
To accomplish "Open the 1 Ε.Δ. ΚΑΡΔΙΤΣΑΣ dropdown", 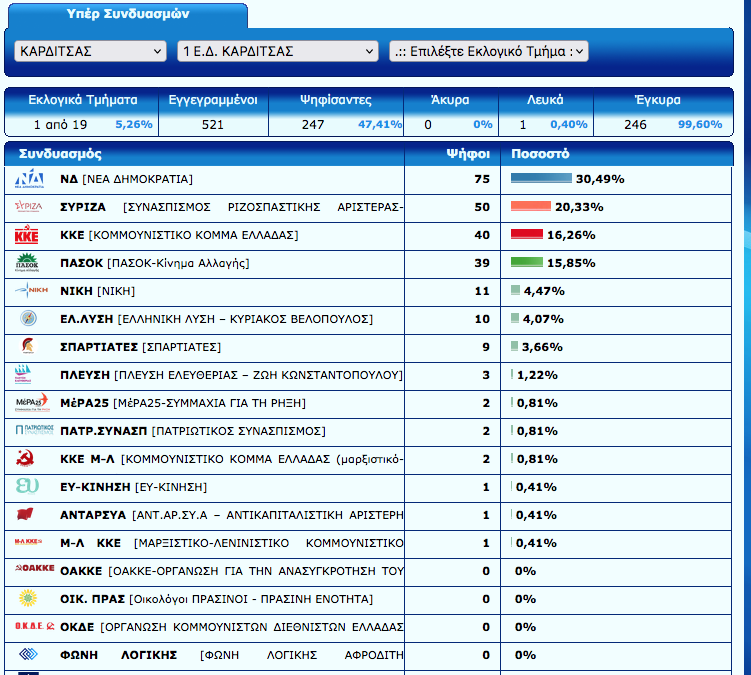I will pyautogui.click(x=277, y=51).
